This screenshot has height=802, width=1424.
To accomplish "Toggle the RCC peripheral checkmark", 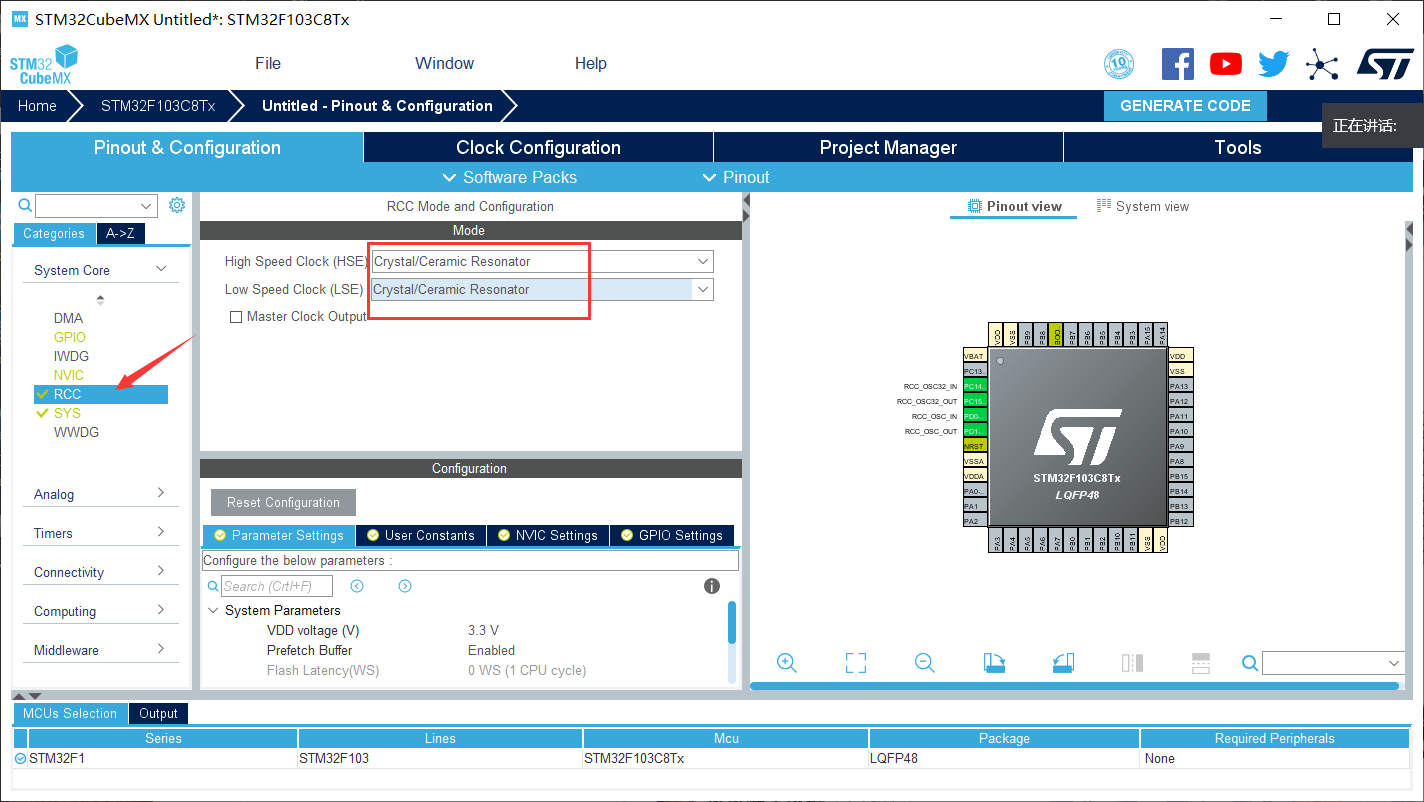I will pyautogui.click(x=42, y=394).
